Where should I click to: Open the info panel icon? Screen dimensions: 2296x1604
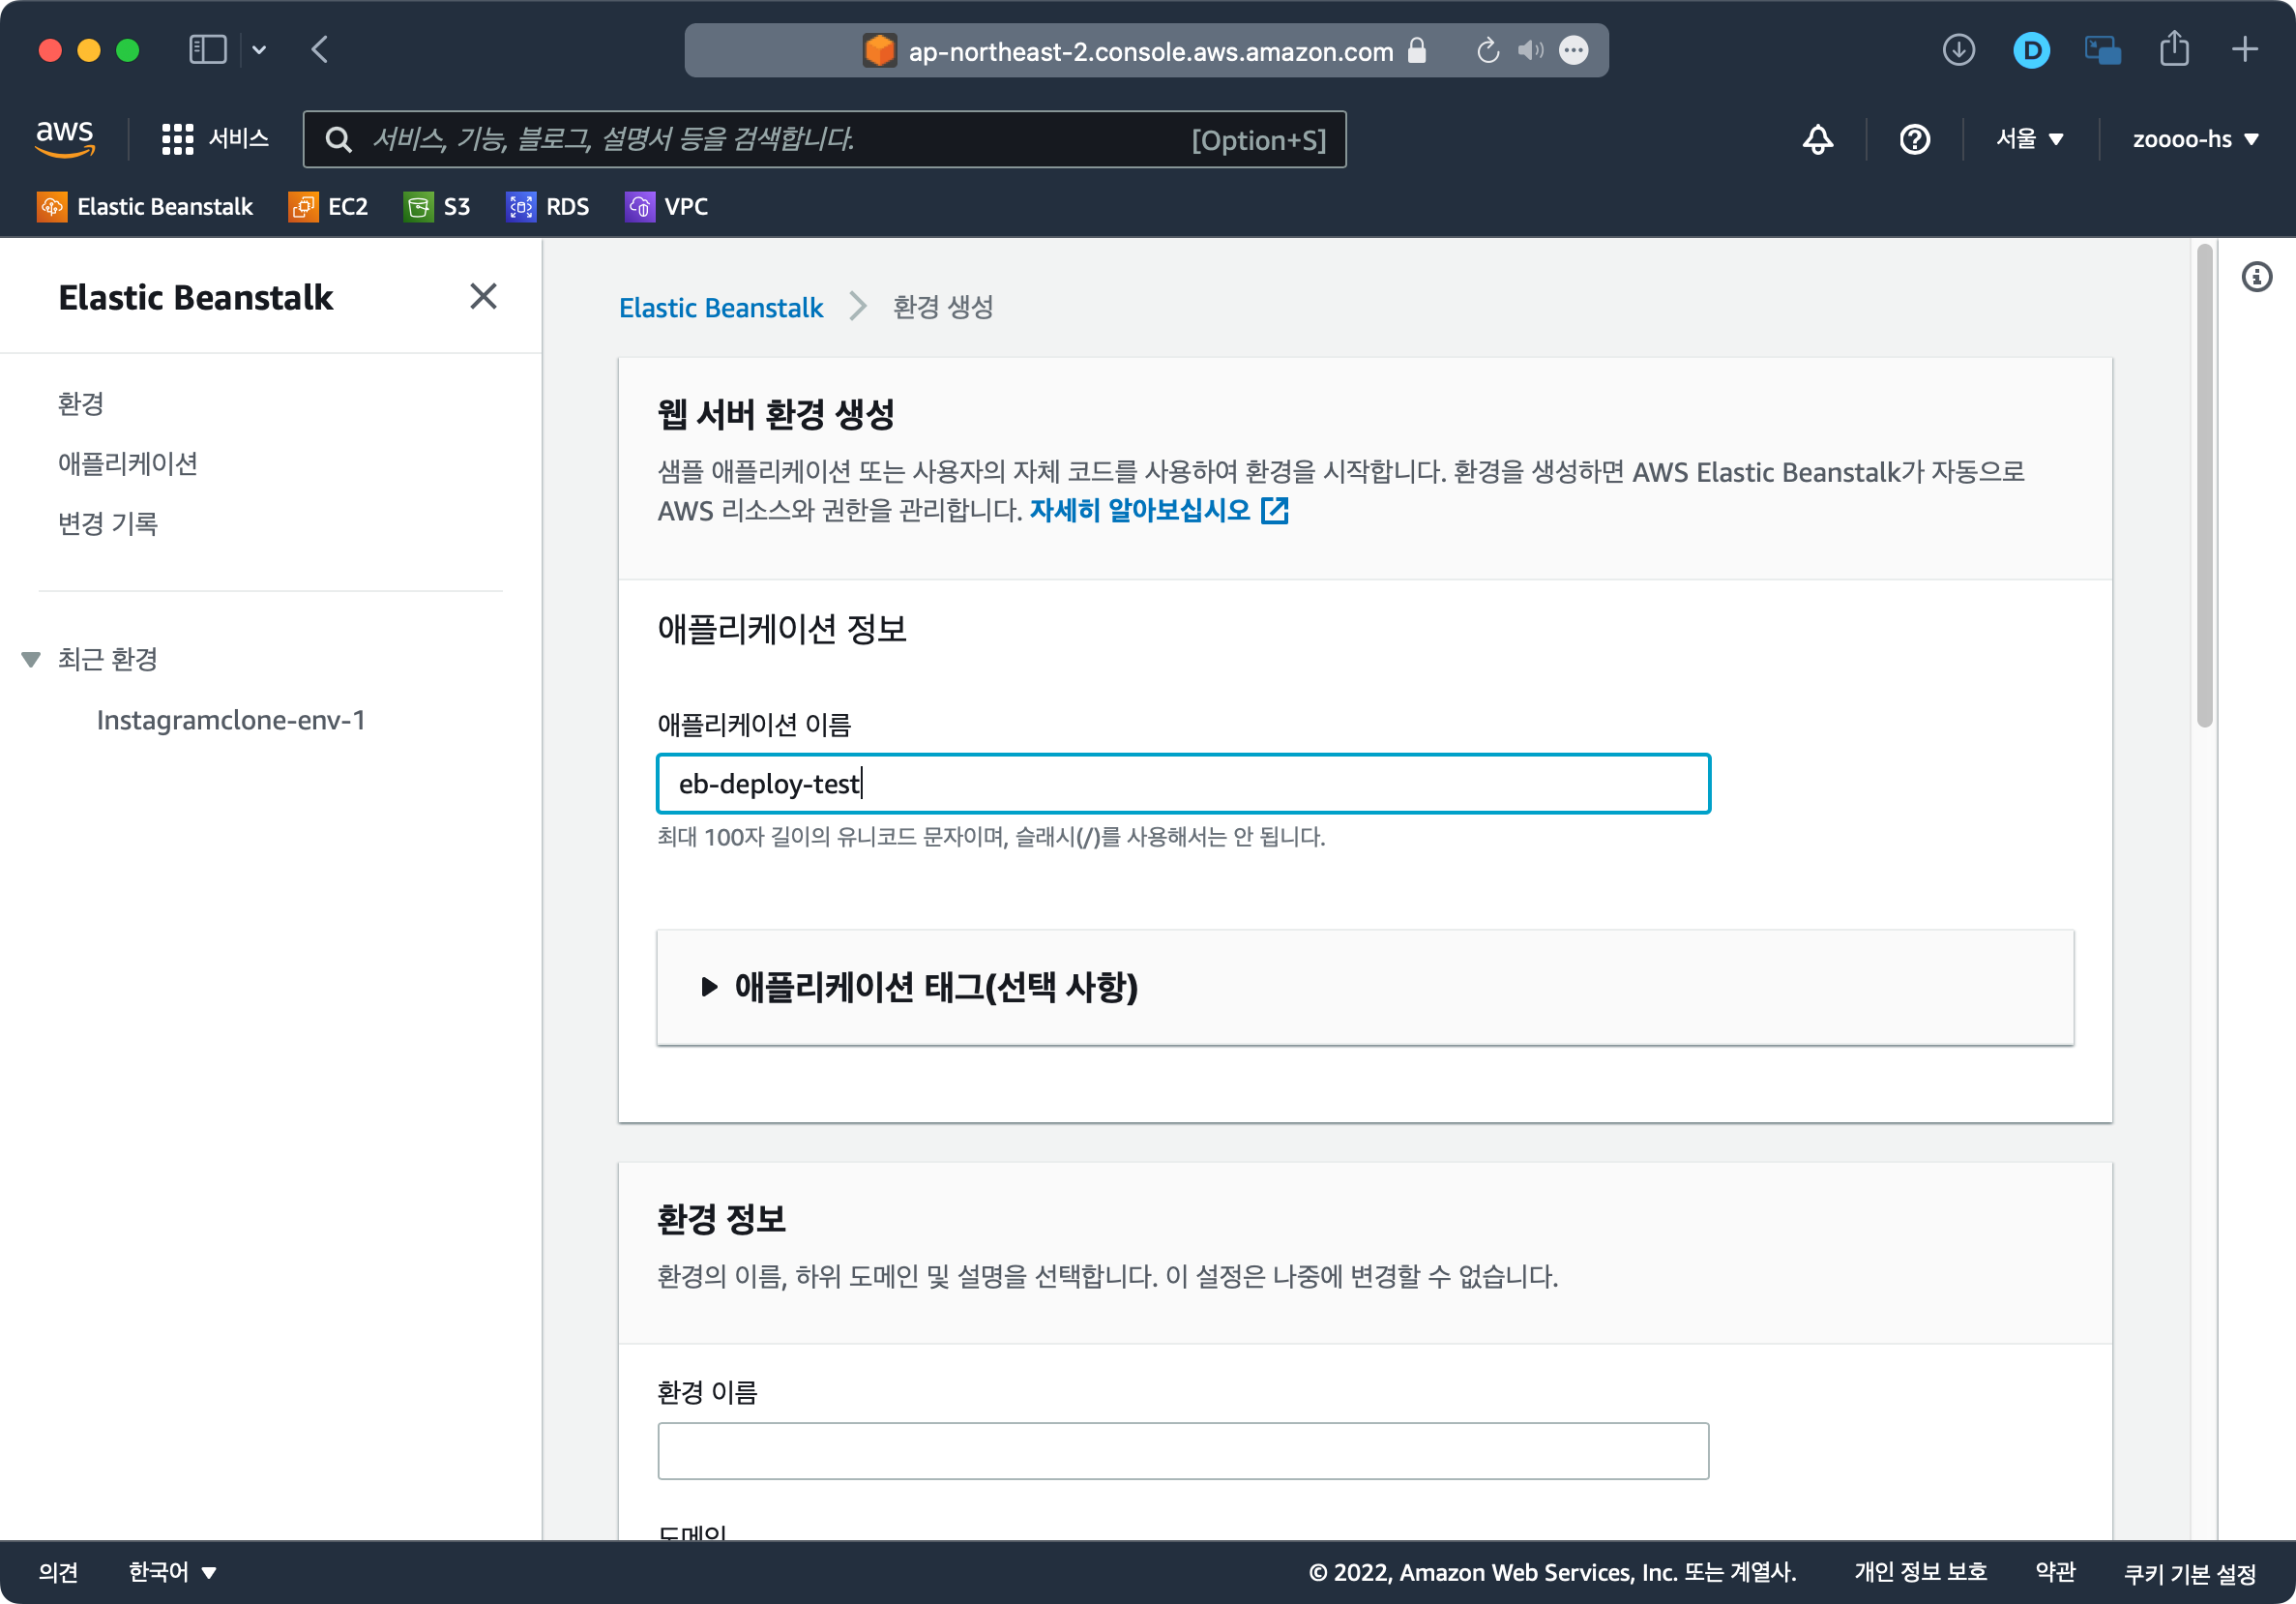[2256, 277]
